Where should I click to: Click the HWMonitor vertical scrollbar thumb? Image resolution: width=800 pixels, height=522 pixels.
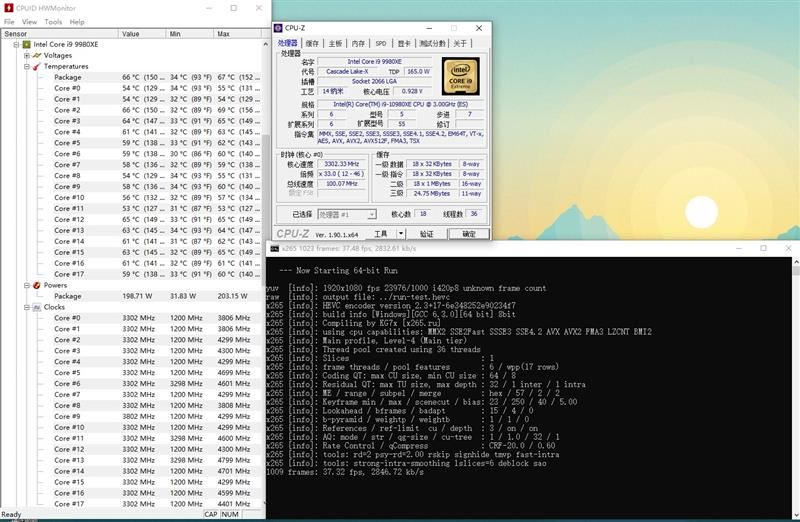pos(265,209)
